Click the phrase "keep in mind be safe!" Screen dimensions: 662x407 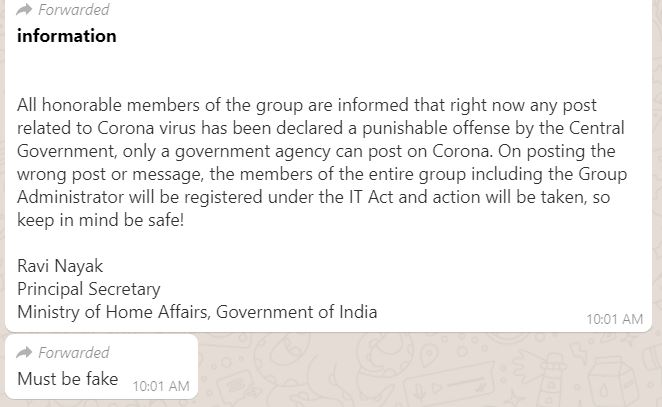99,219
